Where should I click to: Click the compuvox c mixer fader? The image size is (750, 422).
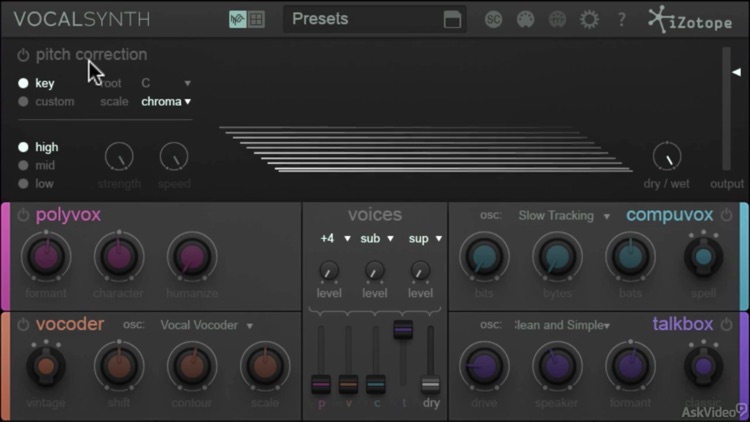375,384
